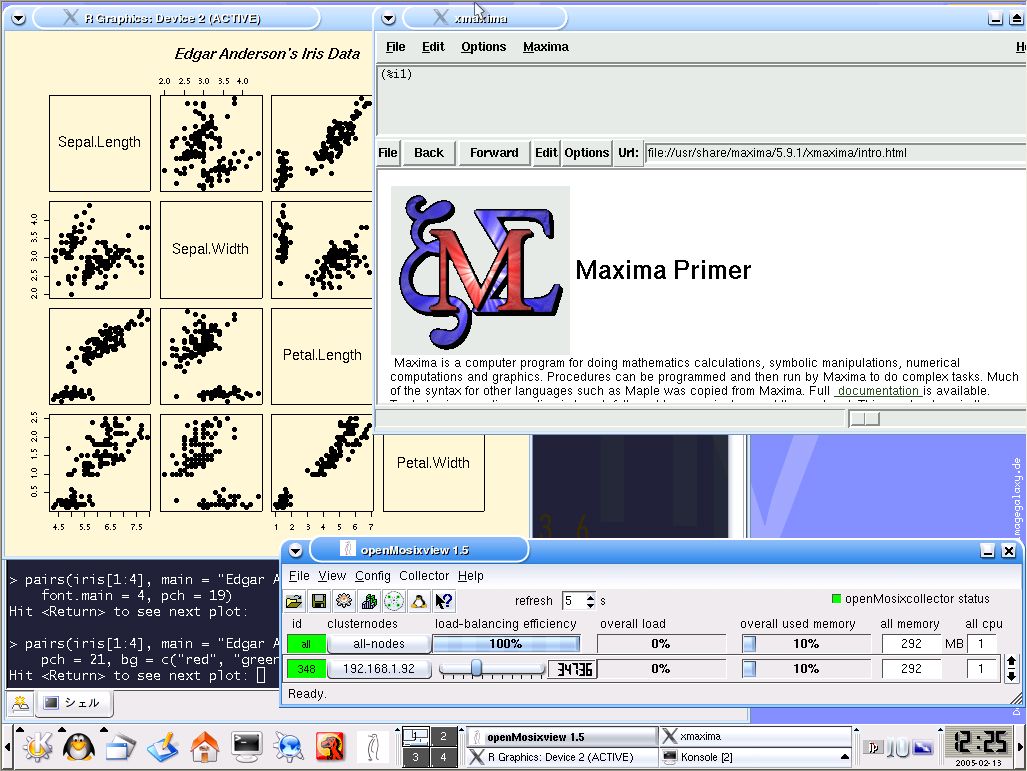Click the floppy disk save icon in openMosixview
Viewport: 1027px width, 771px height.
coord(319,601)
